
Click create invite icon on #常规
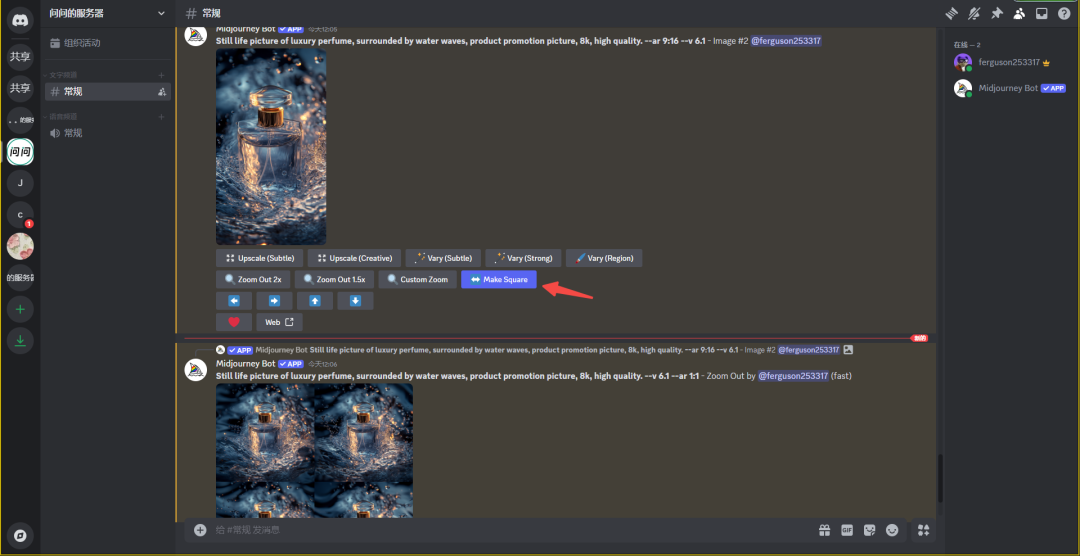pyautogui.click(x=162, y=92)
